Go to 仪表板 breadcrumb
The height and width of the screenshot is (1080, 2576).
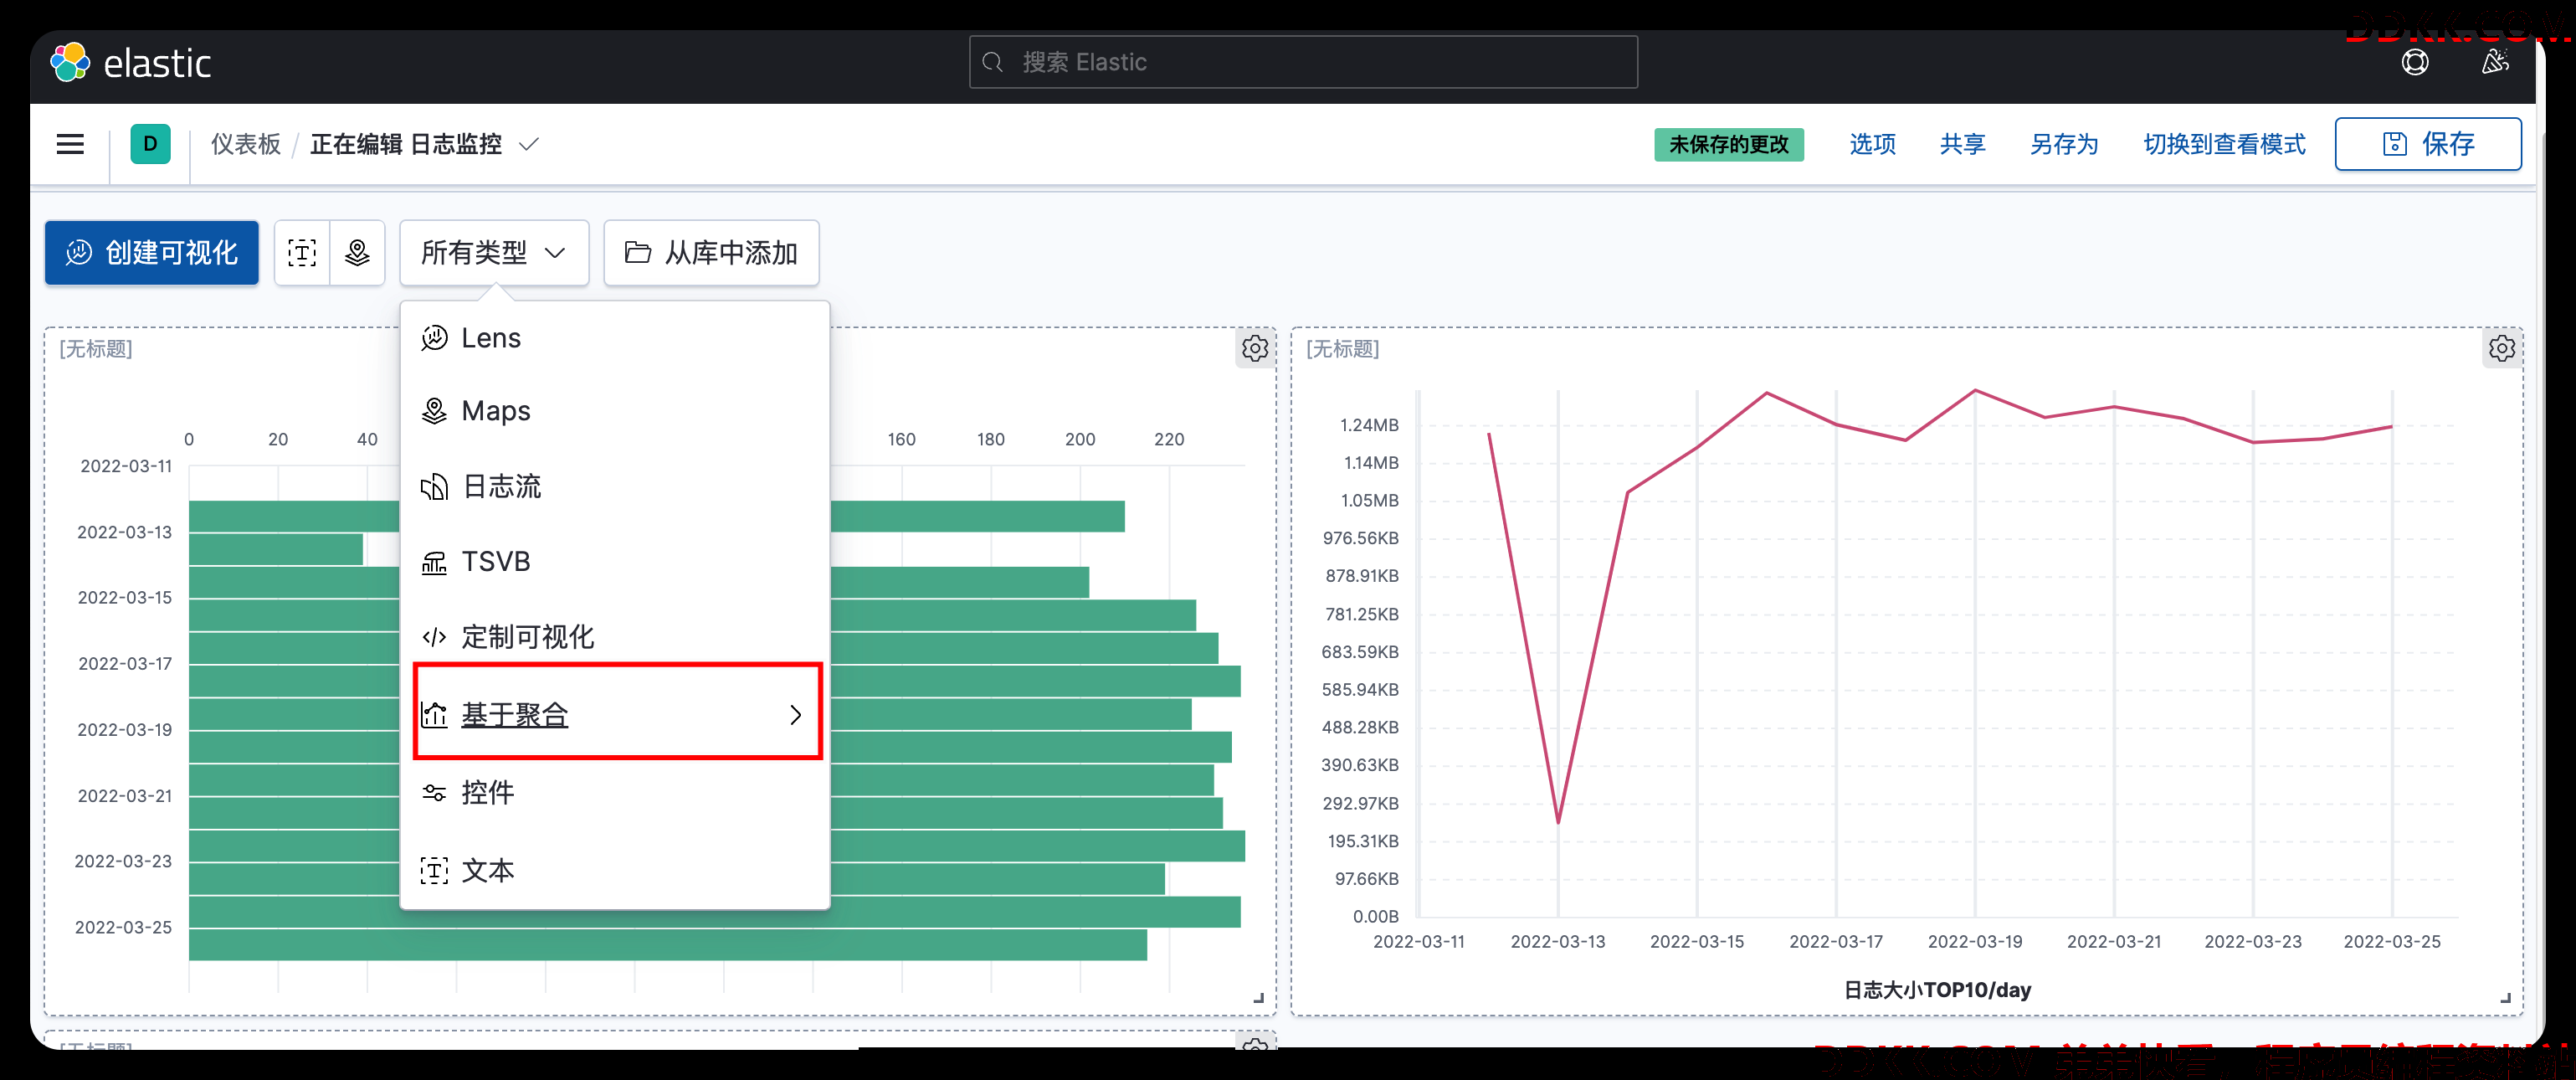click(x=245, y=144)
